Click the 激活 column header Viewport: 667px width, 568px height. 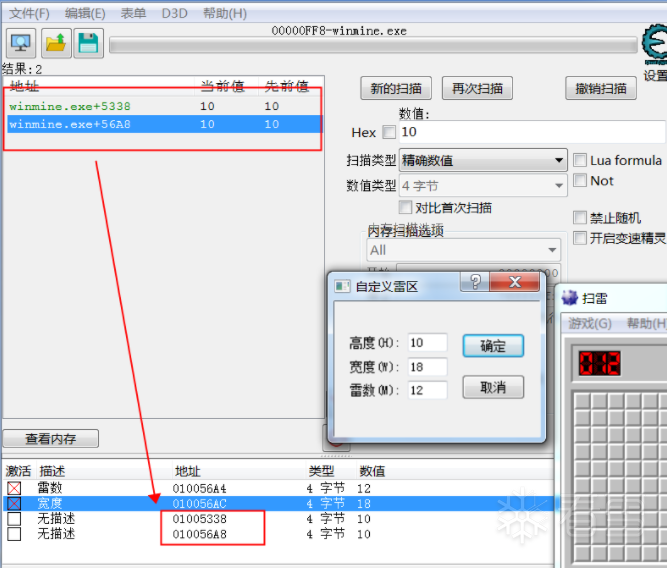[18, 471]
